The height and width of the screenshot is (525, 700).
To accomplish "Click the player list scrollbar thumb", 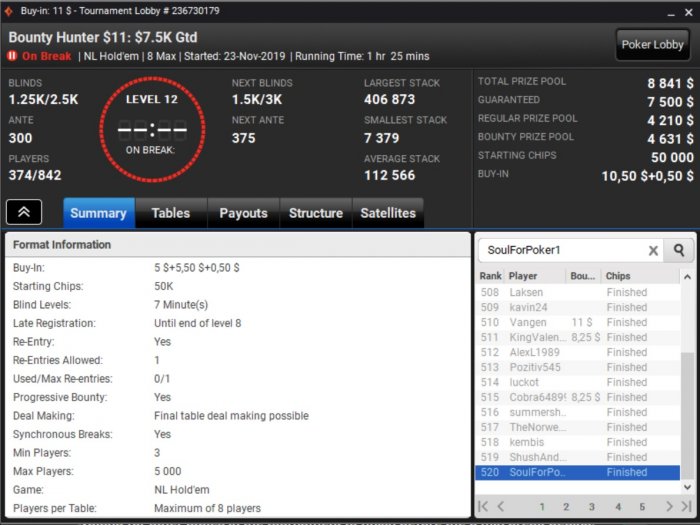I will coord(688,417).
